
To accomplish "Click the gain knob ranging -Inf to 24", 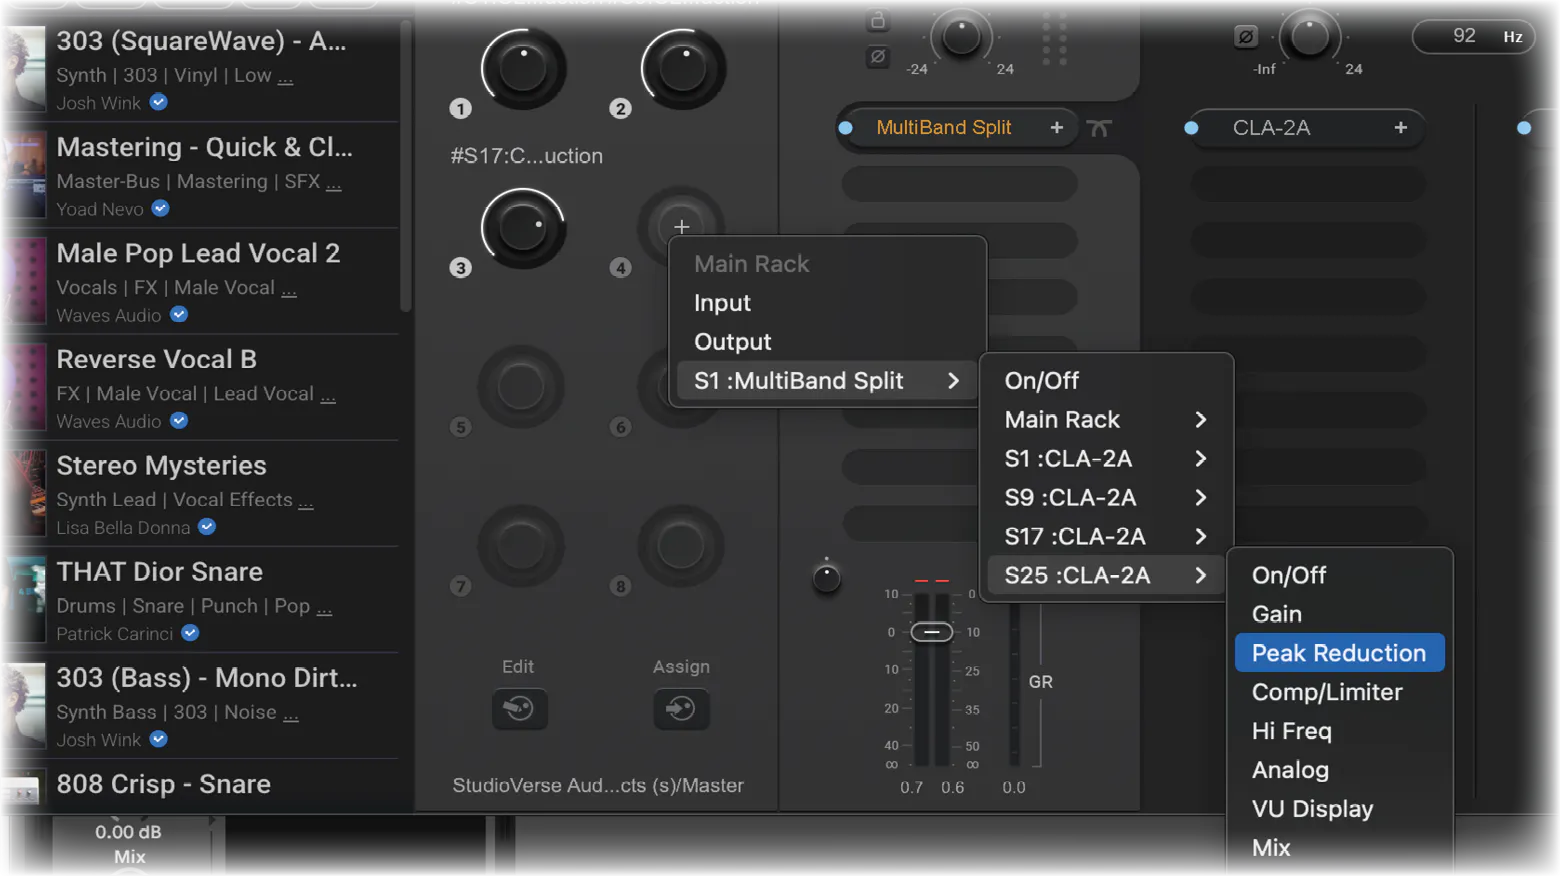I will click(1309, 38).
